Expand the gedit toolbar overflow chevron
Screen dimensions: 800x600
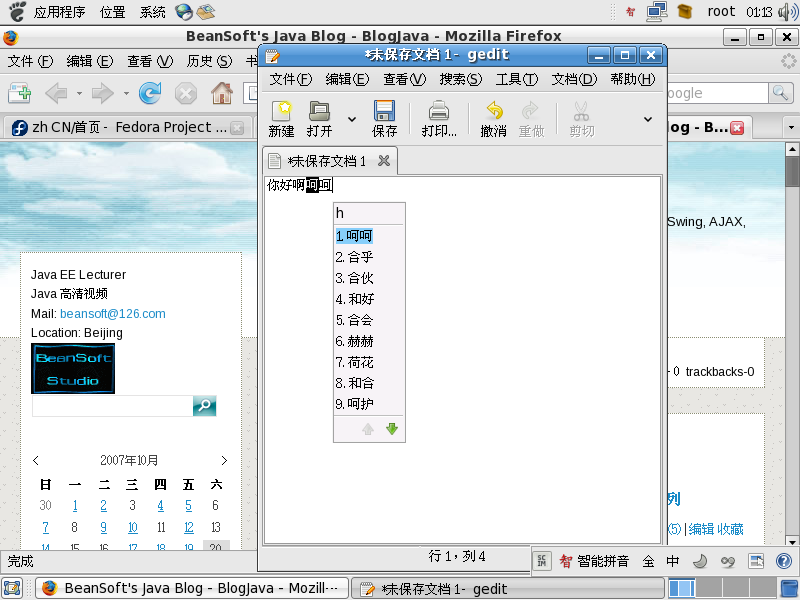coord(648,119)
